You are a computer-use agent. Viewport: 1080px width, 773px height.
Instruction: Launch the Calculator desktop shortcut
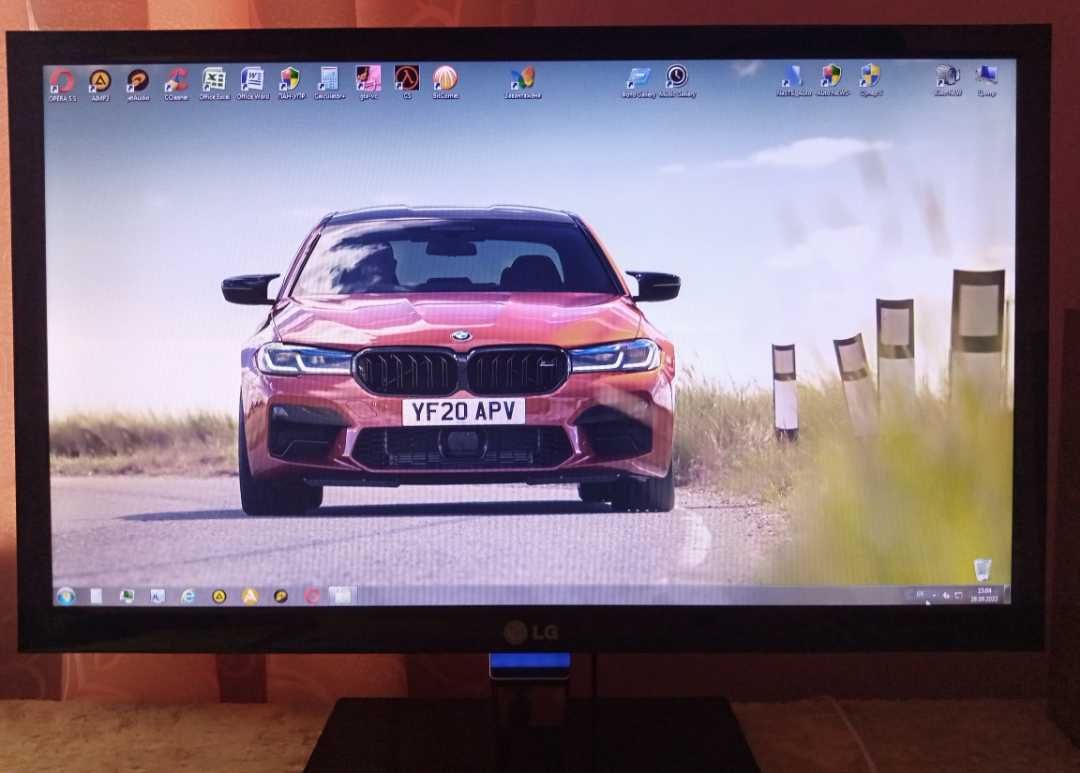(329, 83)
